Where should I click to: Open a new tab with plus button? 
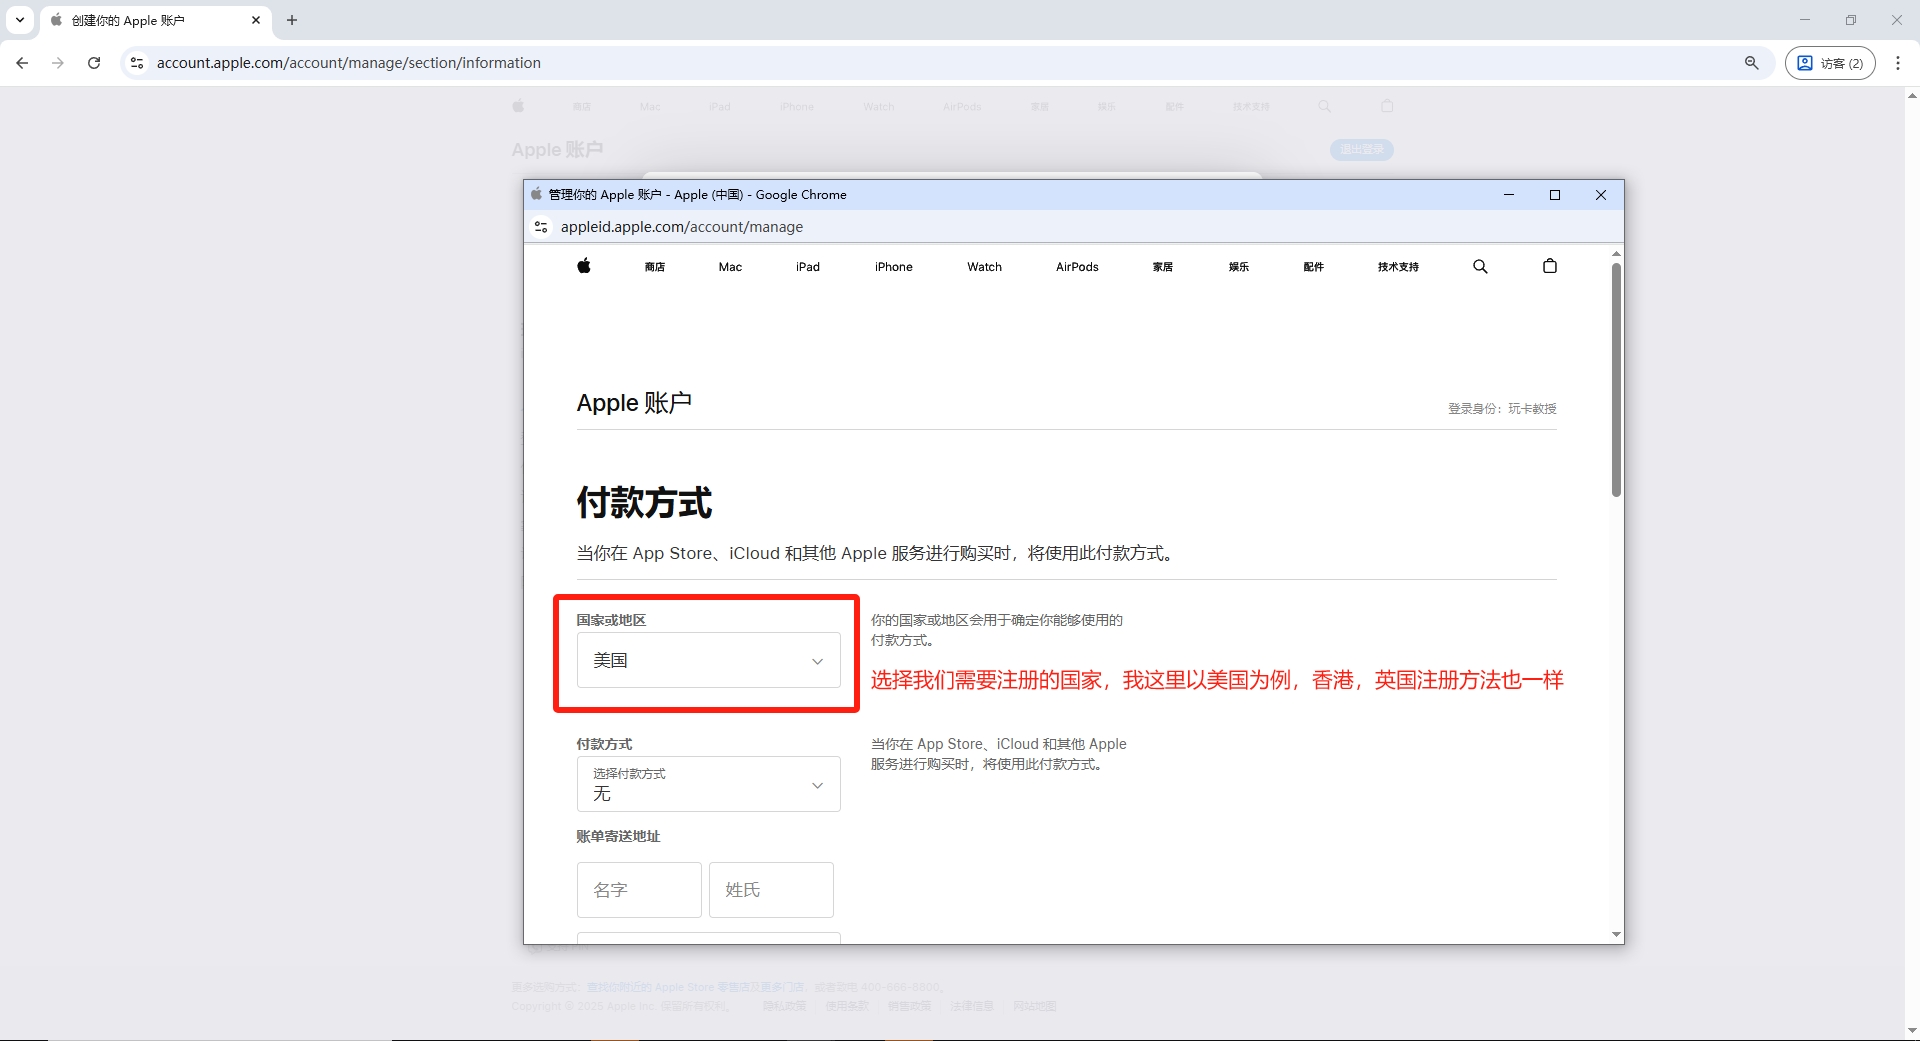292,20
